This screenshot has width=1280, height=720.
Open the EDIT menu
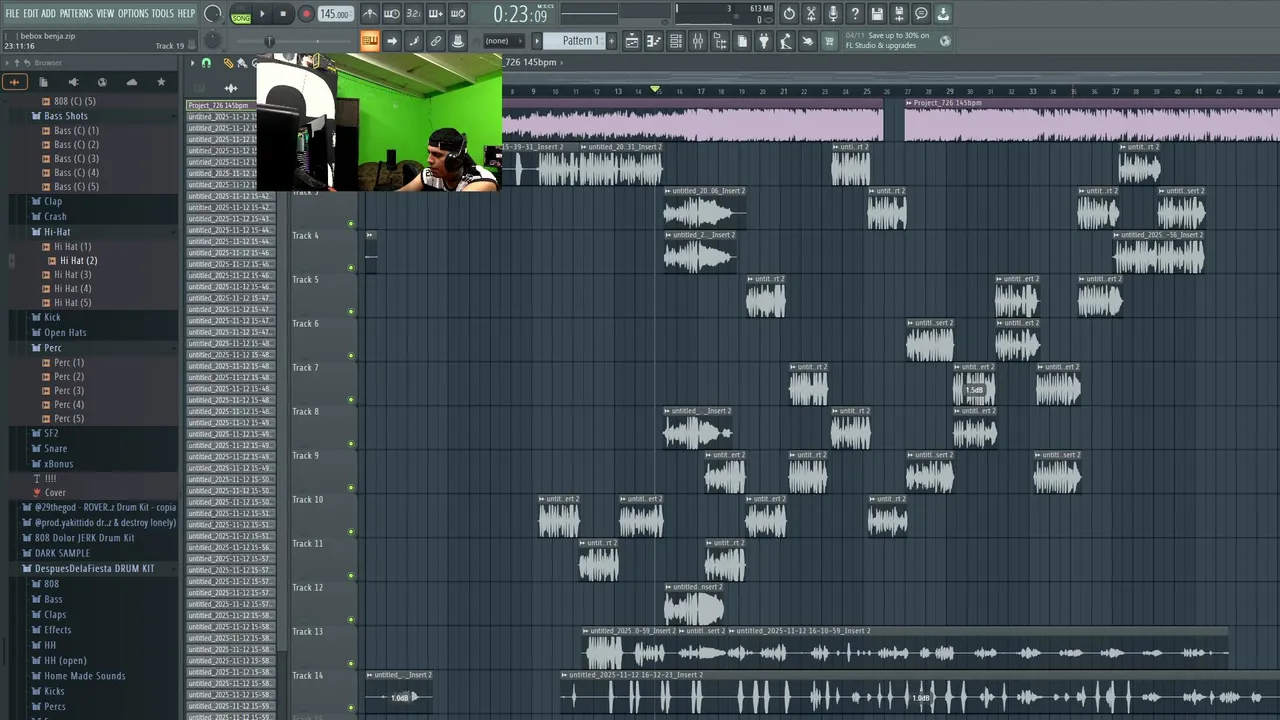[x=31, y=13]
